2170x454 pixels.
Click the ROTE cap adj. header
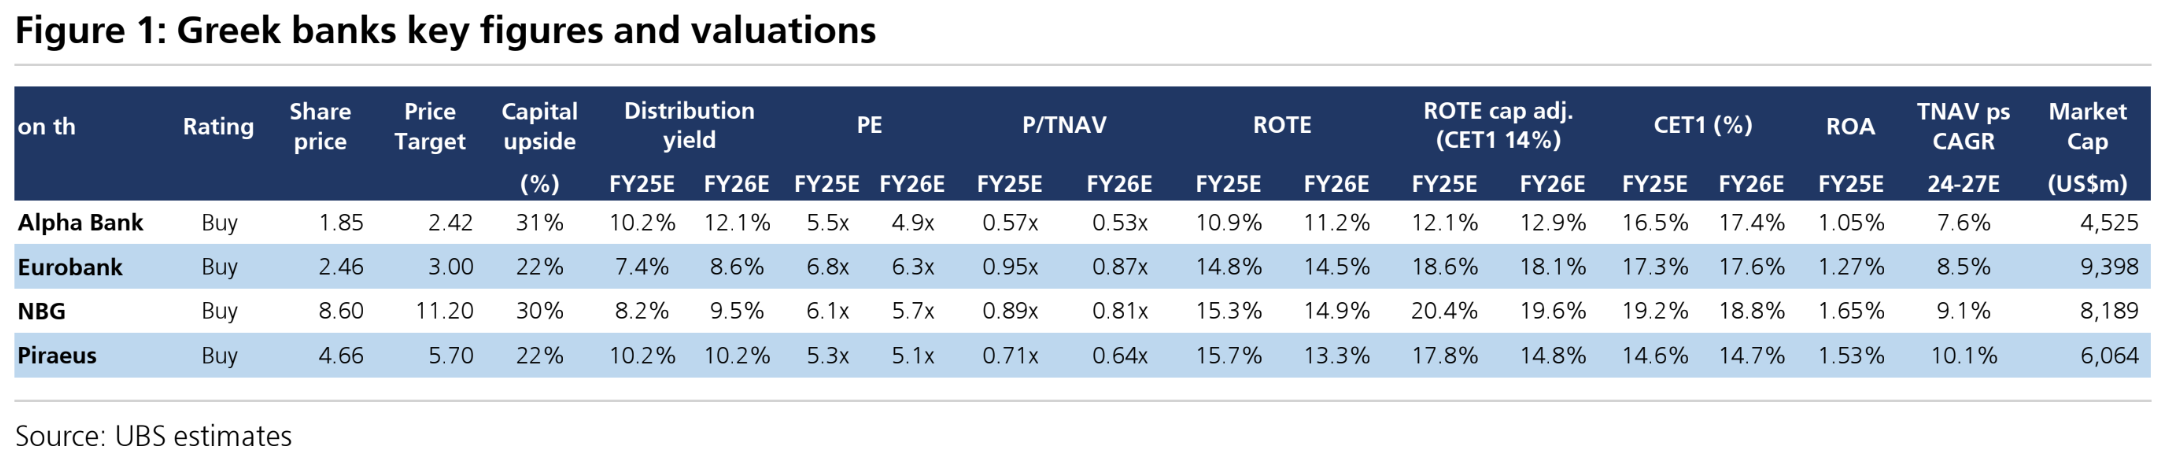[x=1498, y=126]
